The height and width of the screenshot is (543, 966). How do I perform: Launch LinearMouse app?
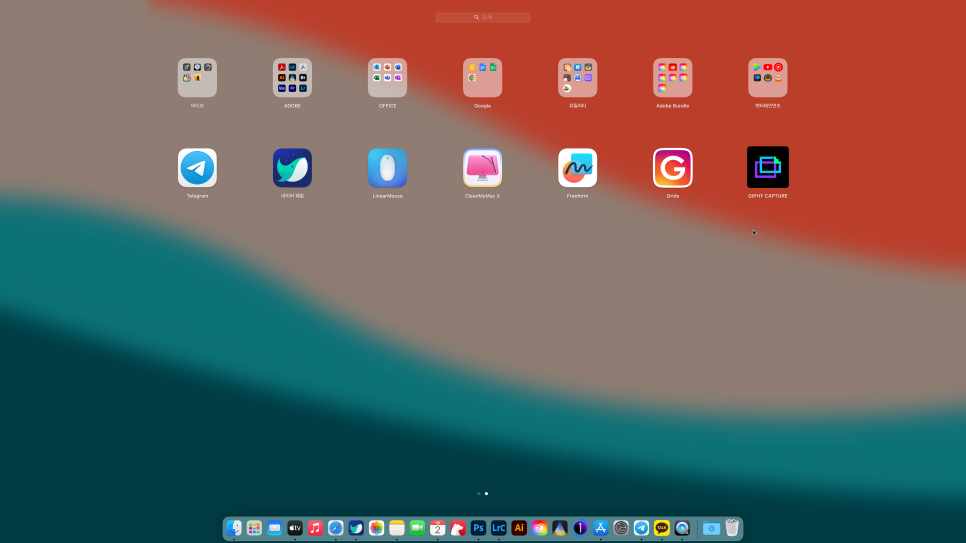pos(388,168)
